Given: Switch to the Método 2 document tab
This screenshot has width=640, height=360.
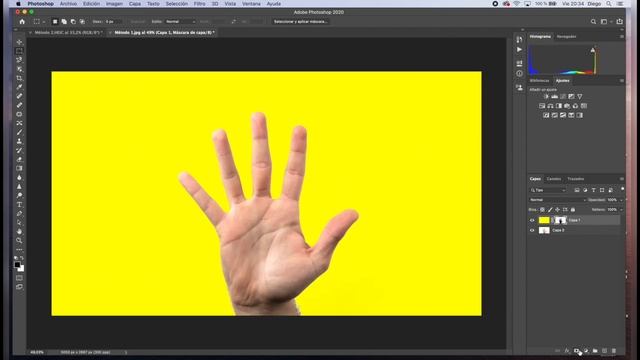Looking at the screenshot, I should click(x=67, y=32).
